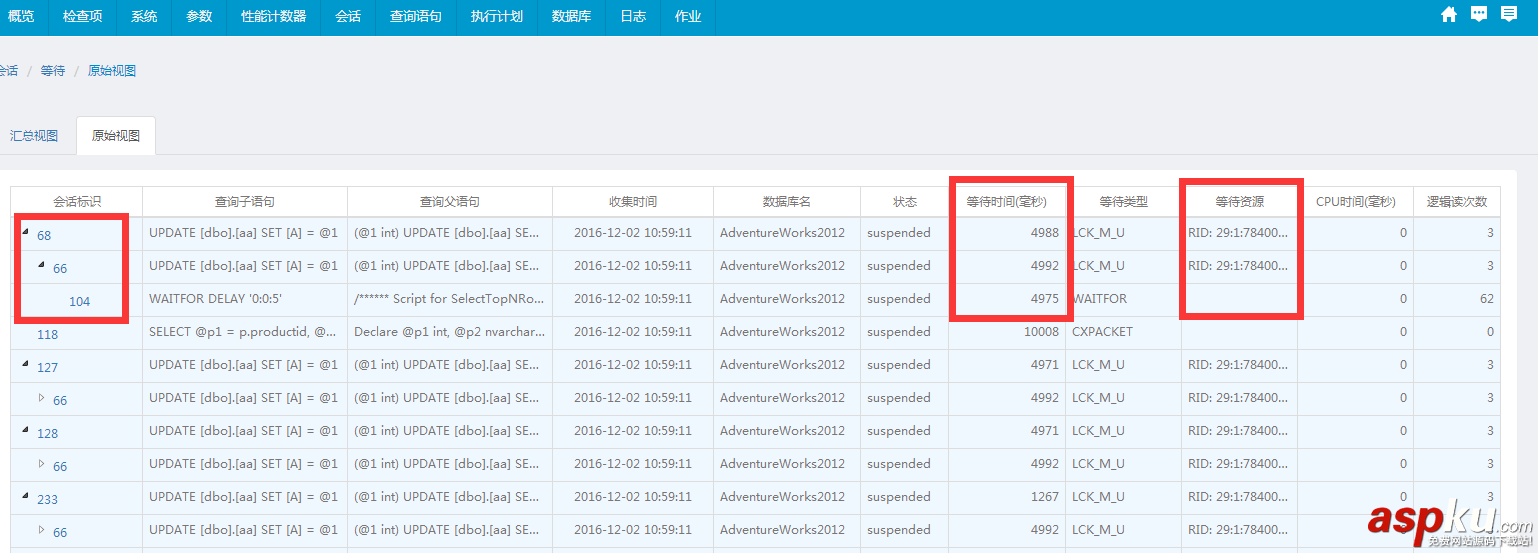
Task: Open the 作业 menu
Action: 688,16
